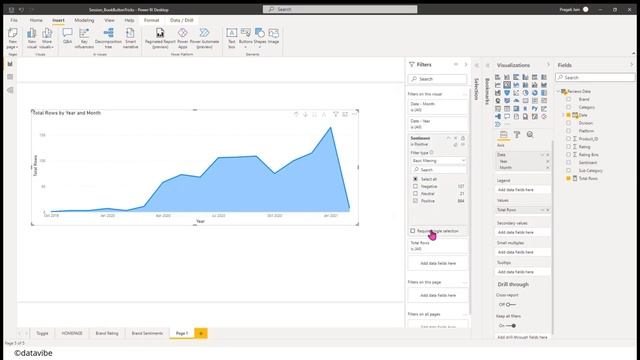Check the Category field
640x360 pixels.
tap(568, 107)
